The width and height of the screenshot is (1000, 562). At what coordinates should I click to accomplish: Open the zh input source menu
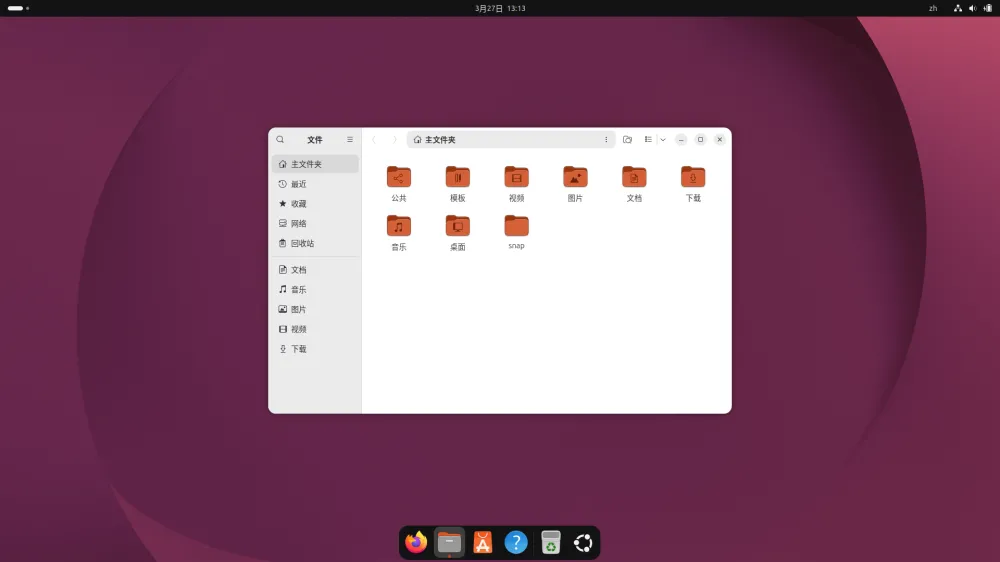(x=933, y=8)
